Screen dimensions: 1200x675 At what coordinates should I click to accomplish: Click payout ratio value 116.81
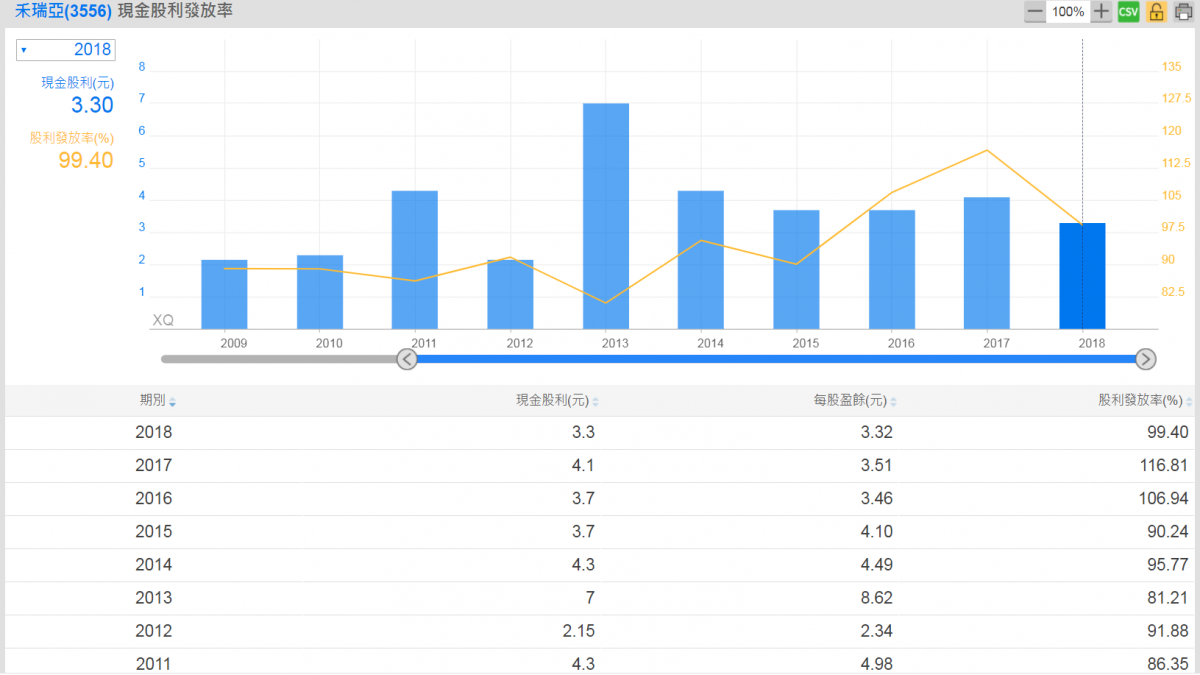click(1165, 465)
